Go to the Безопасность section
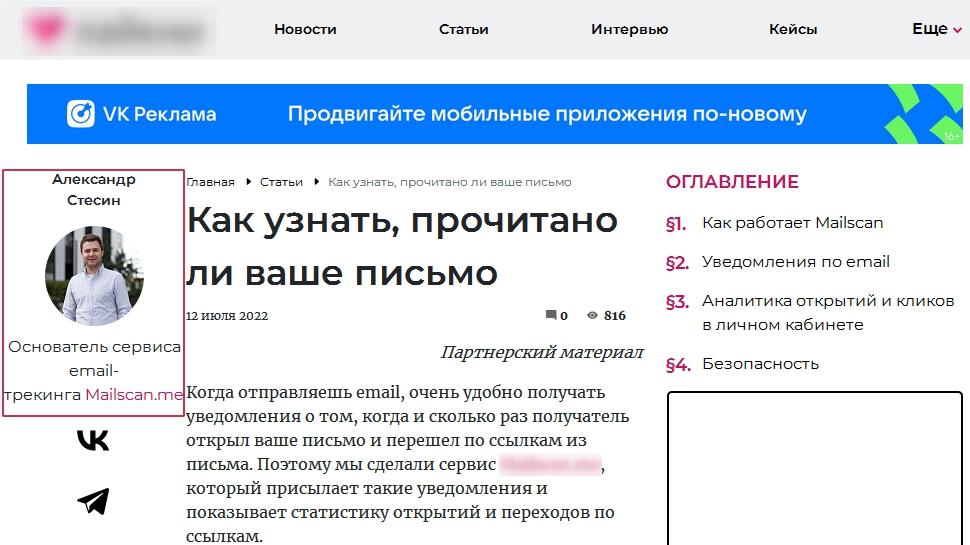Screen dimensions: 970x545 click(760, 364)
